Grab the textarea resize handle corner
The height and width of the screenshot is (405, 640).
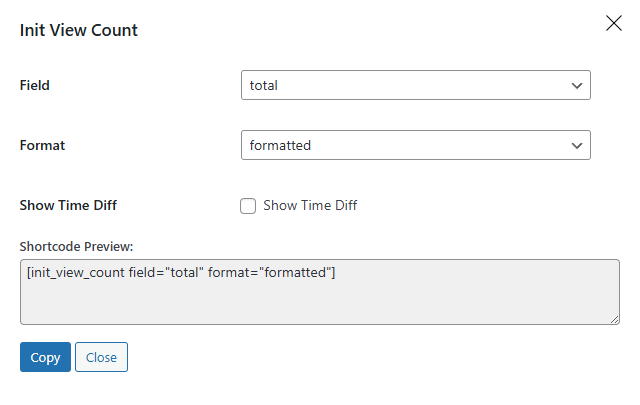coord(615,320)
